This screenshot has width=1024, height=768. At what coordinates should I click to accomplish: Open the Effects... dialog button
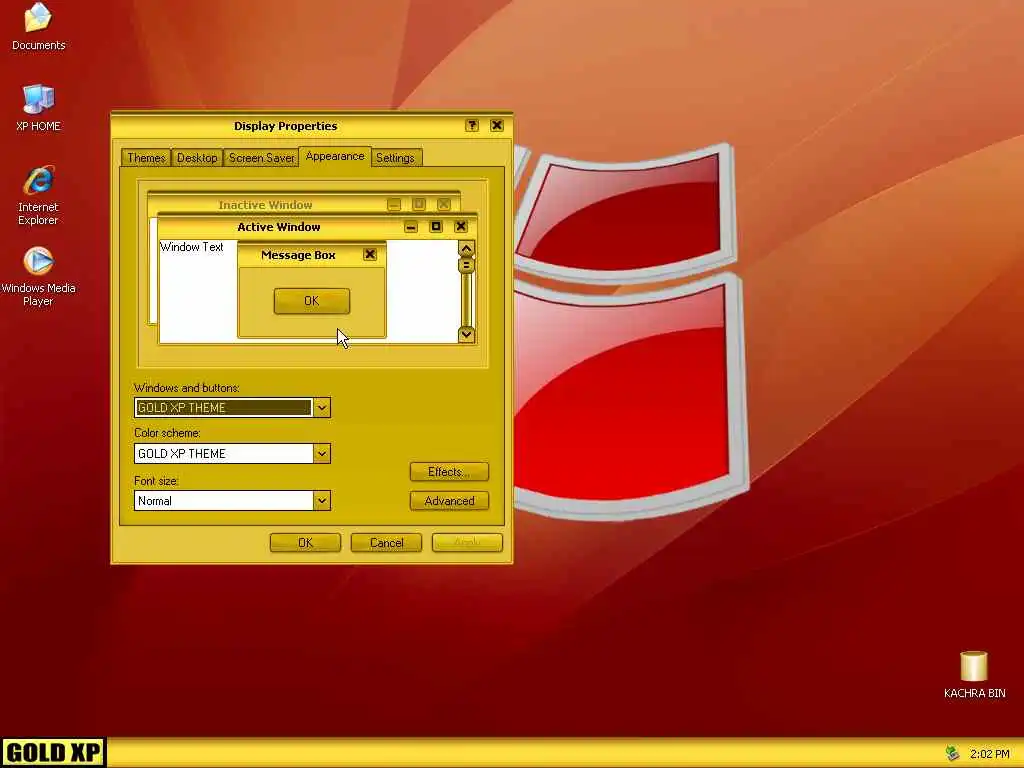(x=449, y=472)
